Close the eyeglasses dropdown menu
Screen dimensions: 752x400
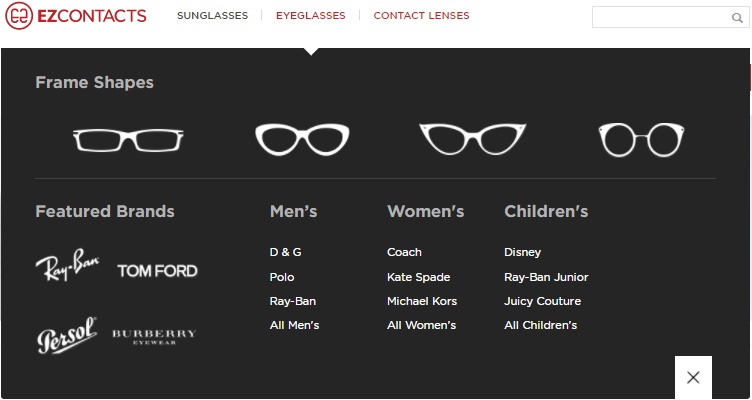click(x=693, y=377)
